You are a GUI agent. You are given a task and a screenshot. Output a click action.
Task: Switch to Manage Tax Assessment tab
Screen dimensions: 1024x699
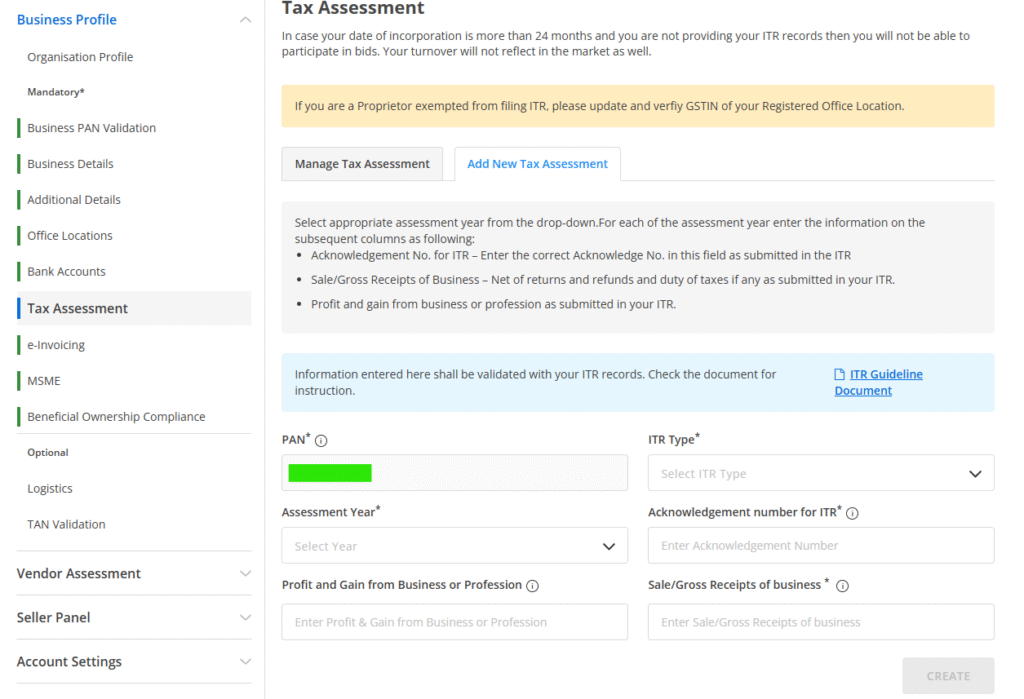(x=362, y=164)
